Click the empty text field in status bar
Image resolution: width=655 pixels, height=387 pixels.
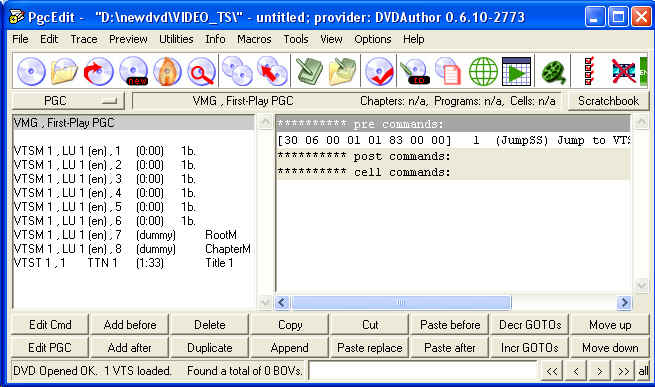coord(423,371)
